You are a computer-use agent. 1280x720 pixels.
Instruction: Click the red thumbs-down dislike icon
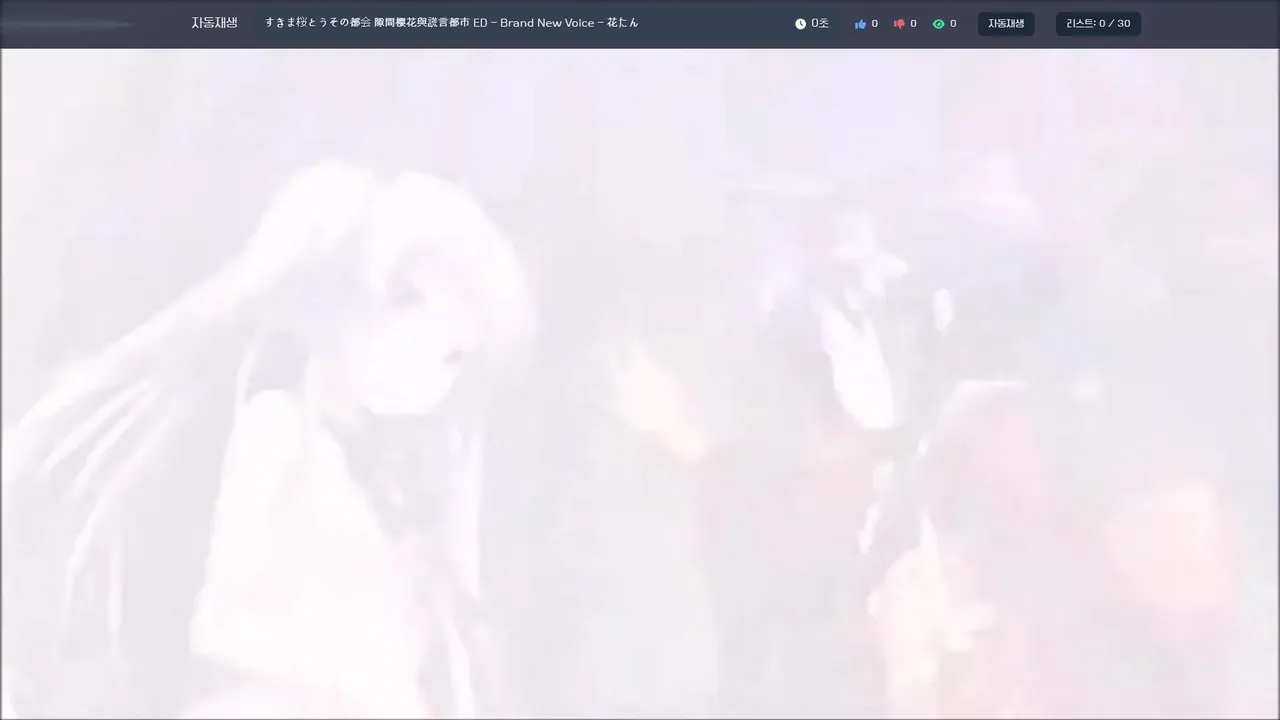899,24
